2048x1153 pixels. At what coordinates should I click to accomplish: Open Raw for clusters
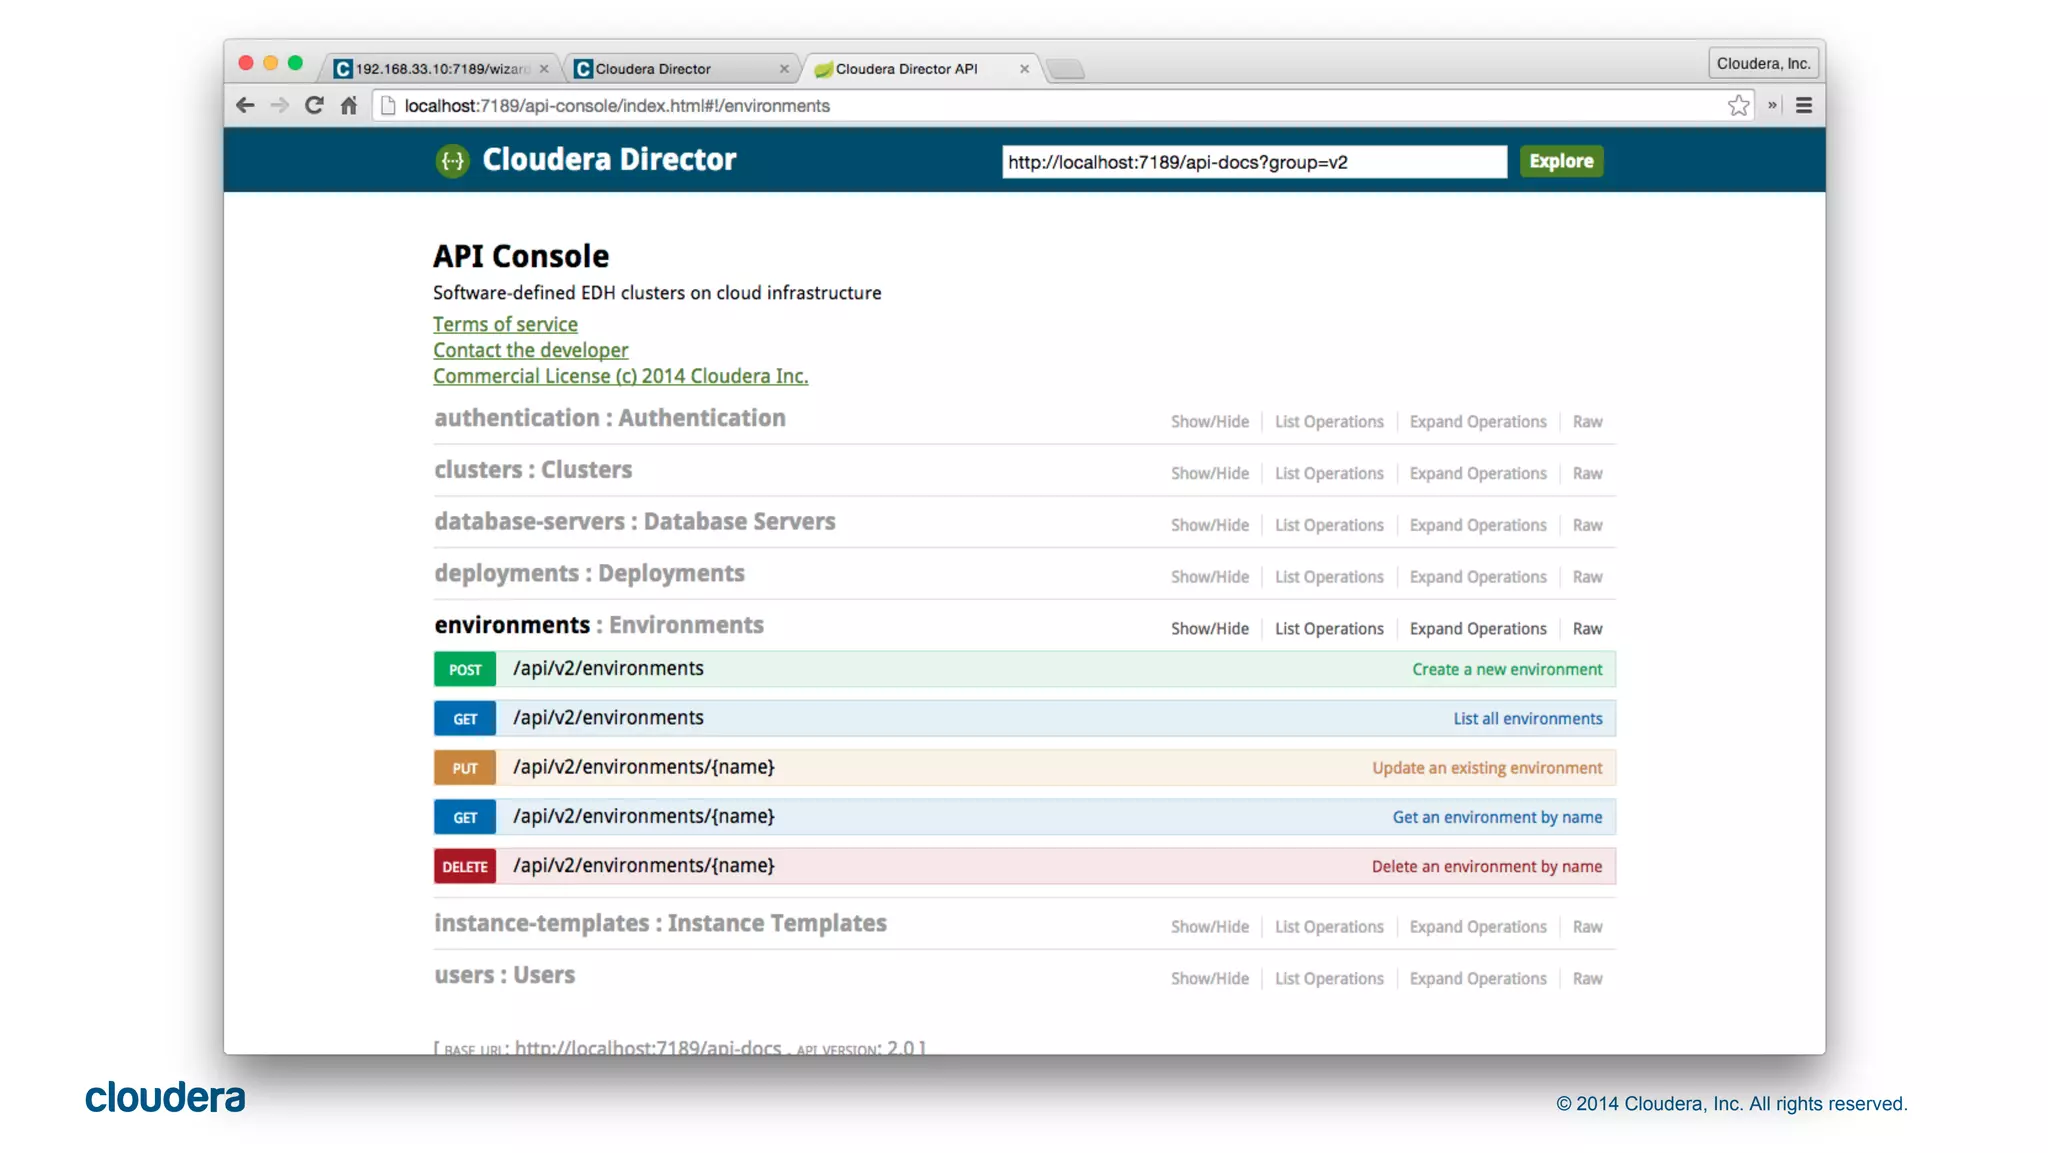[x=1587, y=474]
